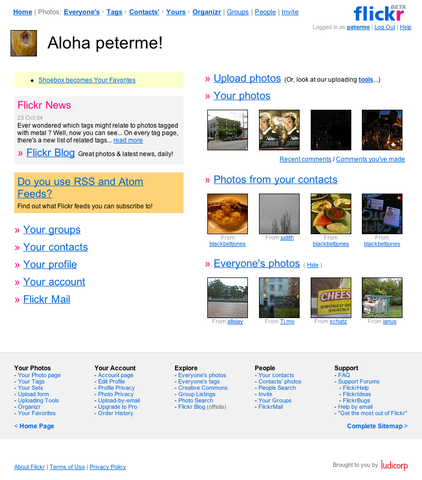Screen dimensions: 422x480
Task: Open the RSS and Atom Feeds link
Action: [x=80, y=187]
